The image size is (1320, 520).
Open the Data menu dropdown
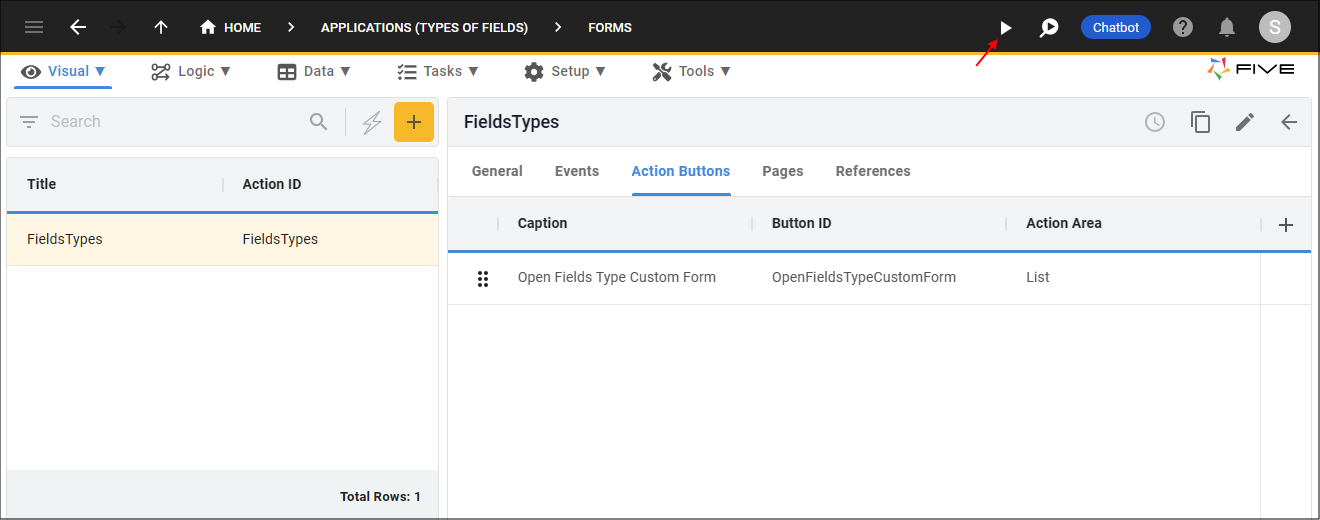314,71
